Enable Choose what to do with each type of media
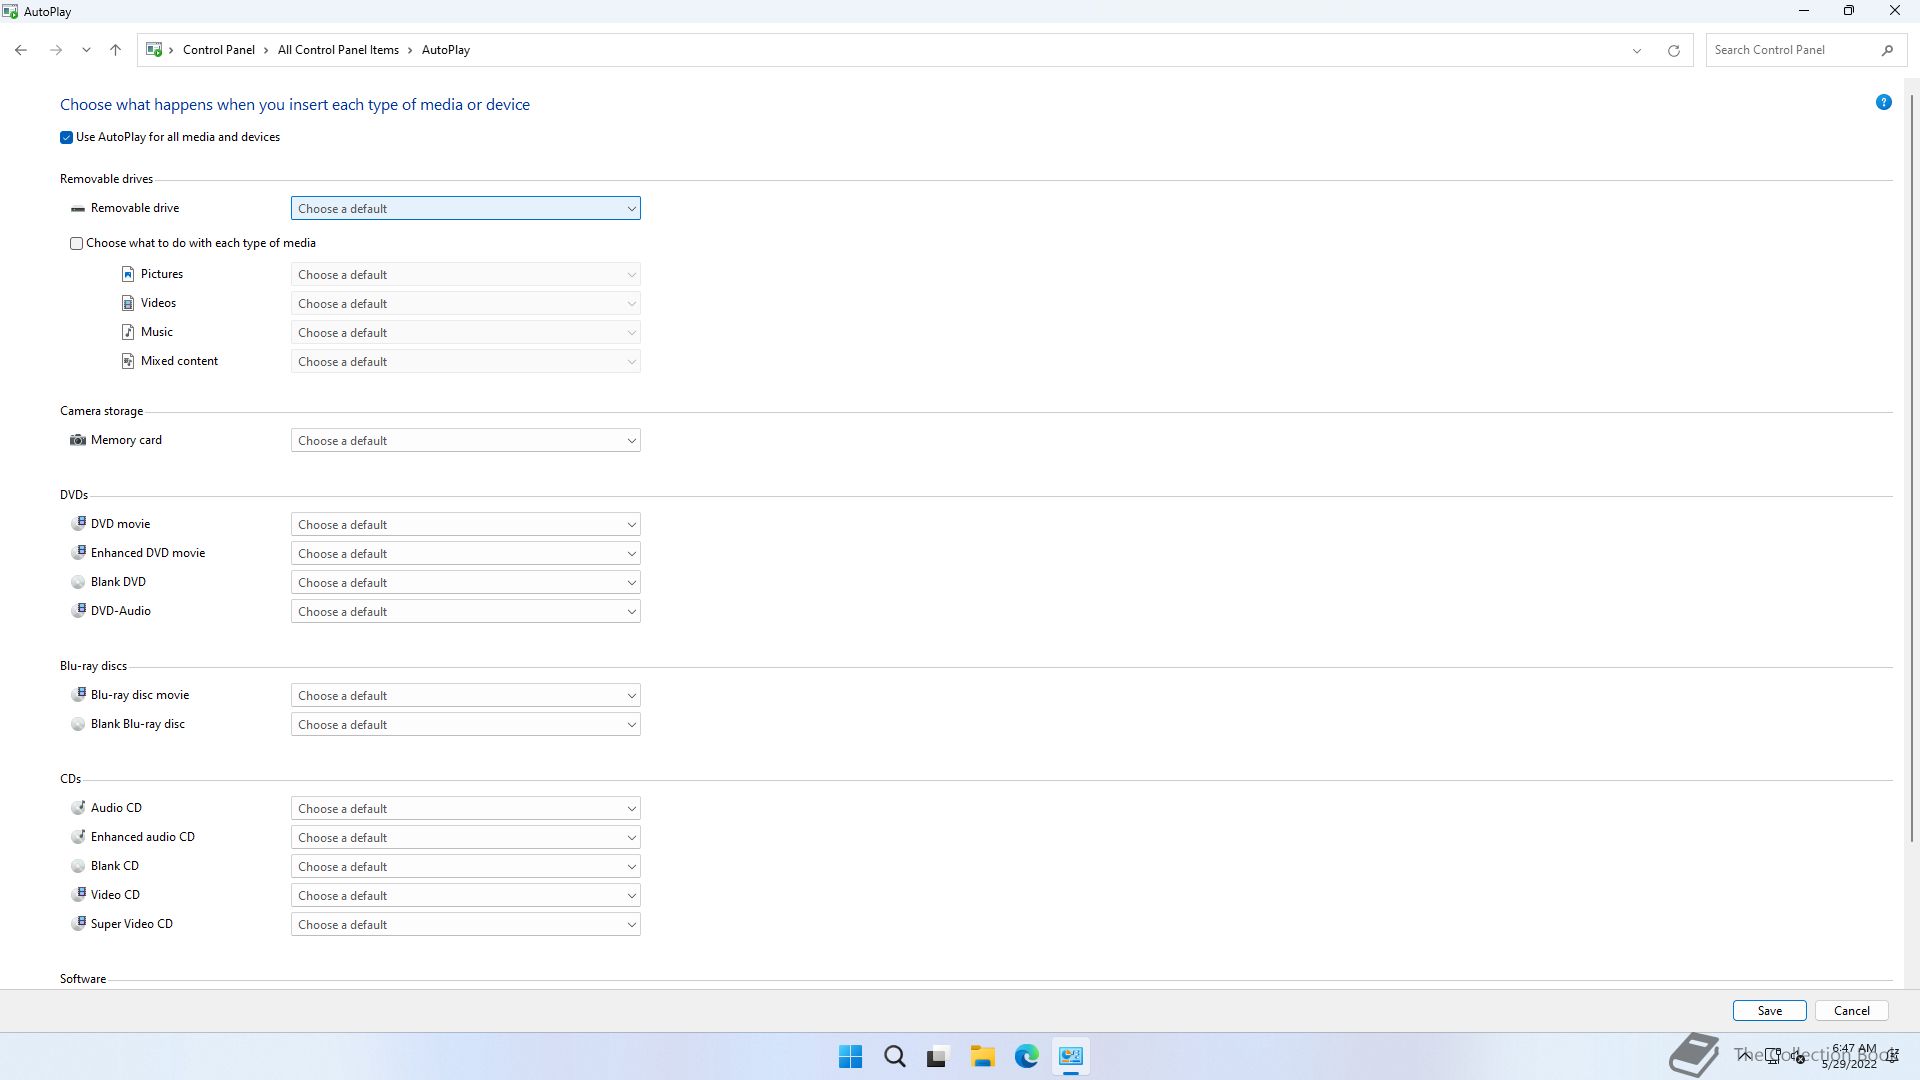The image size is (1920, 1080). coord(77,244)
